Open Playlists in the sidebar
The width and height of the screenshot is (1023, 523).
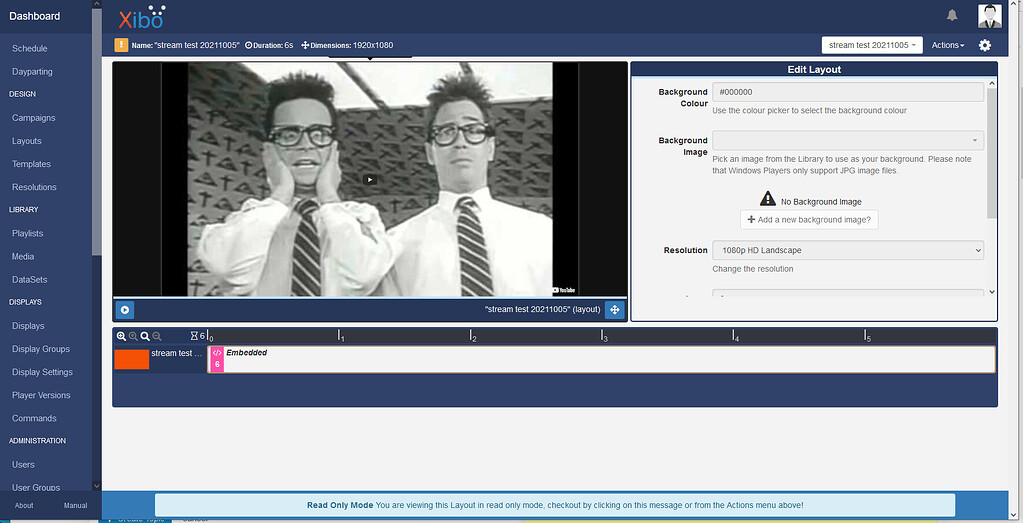click(27, 233)
